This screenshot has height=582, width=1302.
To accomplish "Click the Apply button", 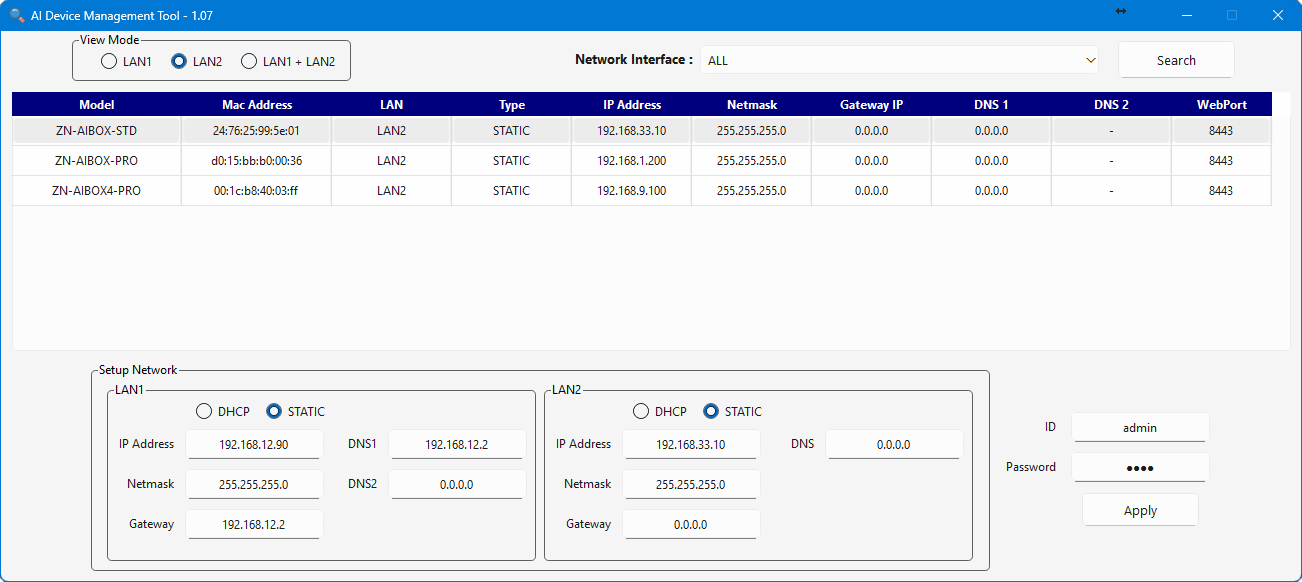I will coord(1139,510).
